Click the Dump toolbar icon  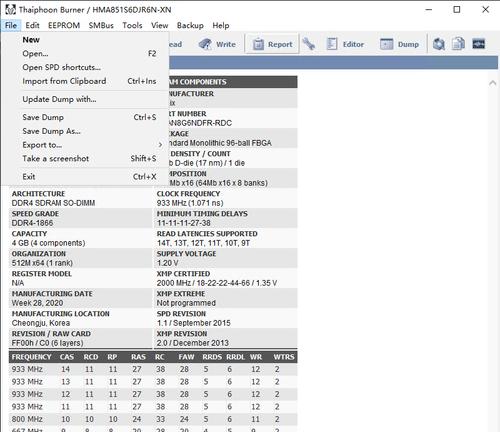tap(387, 44)
